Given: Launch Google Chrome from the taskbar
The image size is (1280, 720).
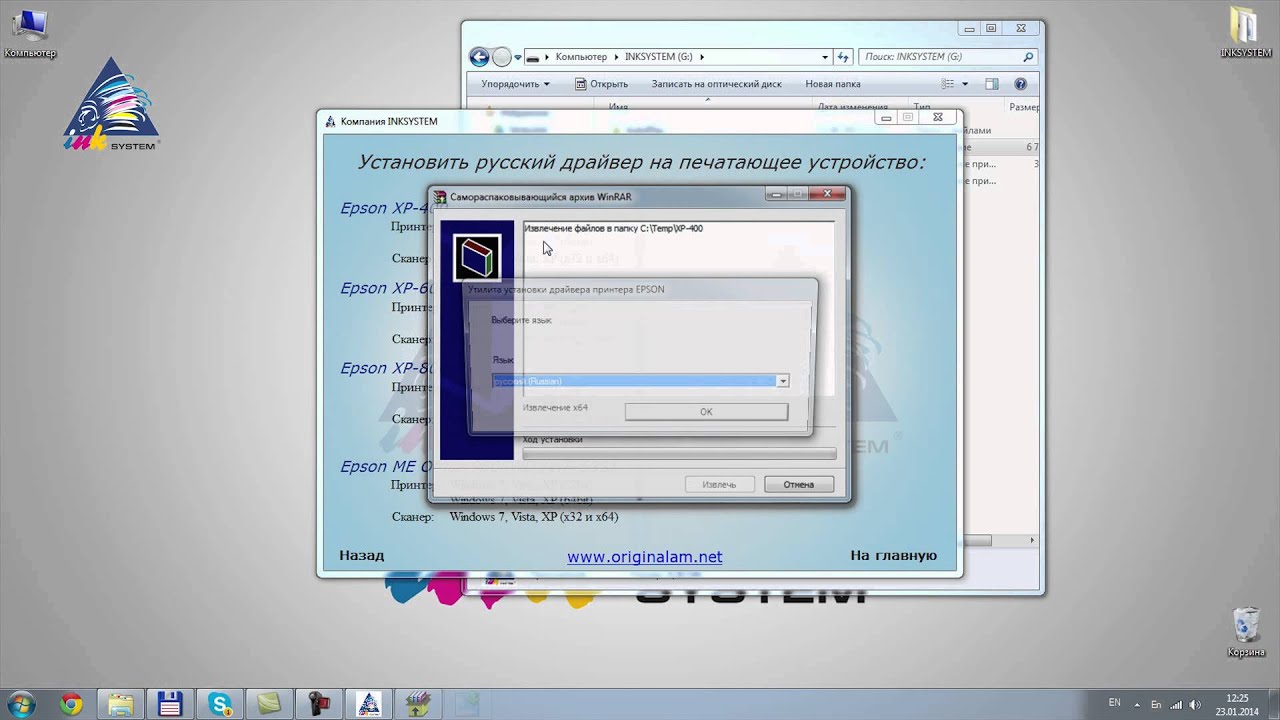Looking at the screenshot, I should [x=70, y=704].
